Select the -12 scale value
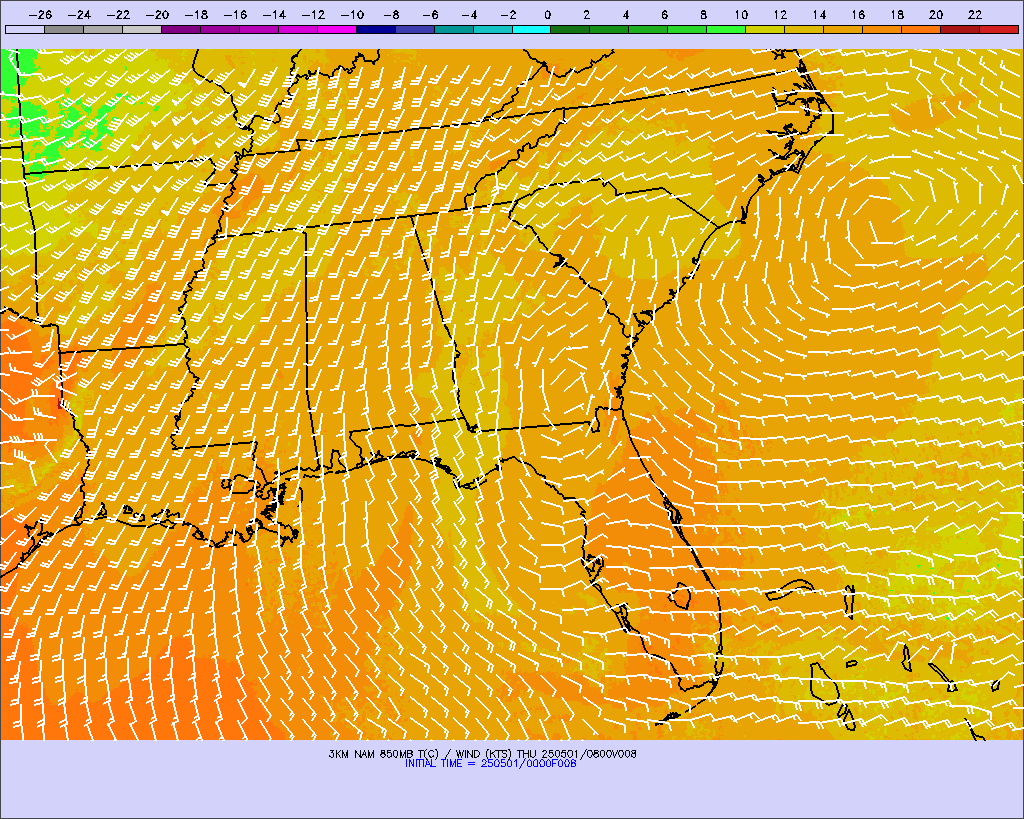 [313, 14]
